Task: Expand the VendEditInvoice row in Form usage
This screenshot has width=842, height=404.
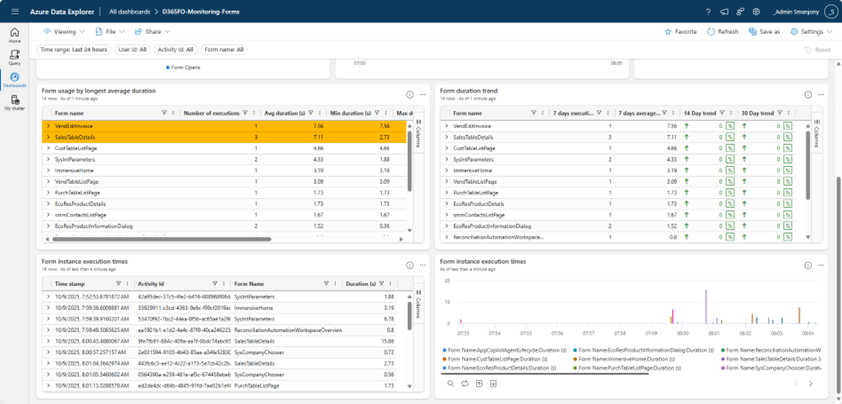Action: pos(47,127)
